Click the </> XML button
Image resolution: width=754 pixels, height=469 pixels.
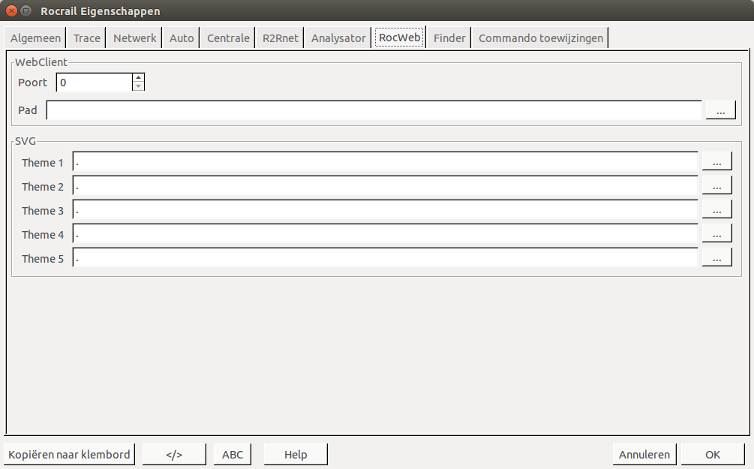pos(174,454)
